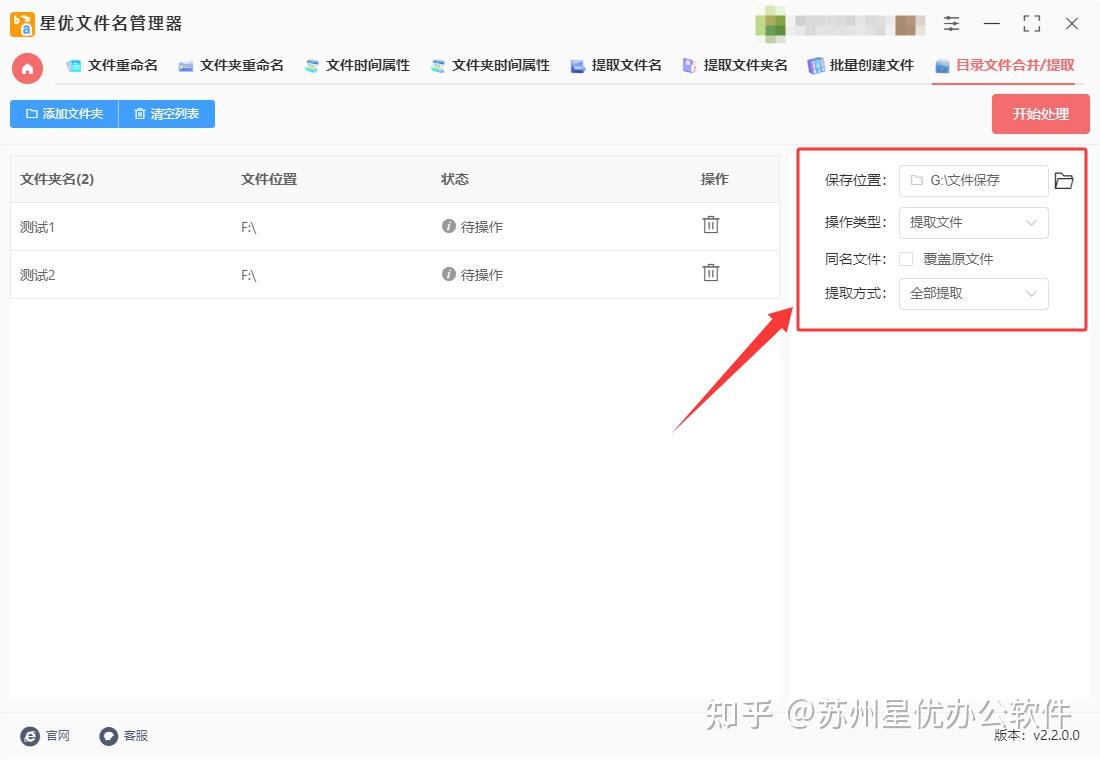
Task: Contact 客服 support link
Action: 124,735
